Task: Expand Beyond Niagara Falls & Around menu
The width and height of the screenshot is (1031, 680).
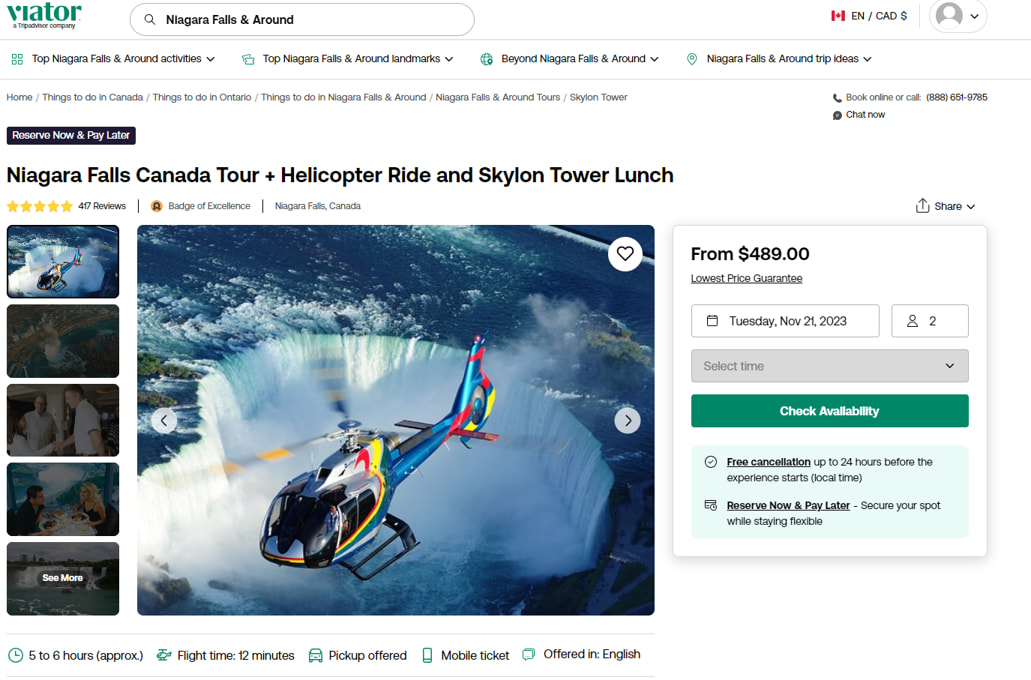Action: [568, 59]
